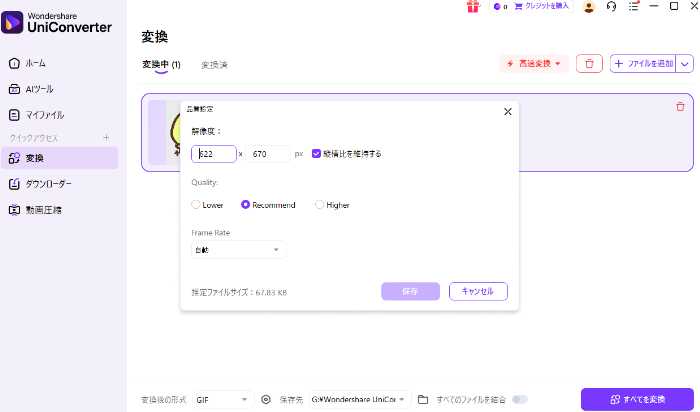Switch to the 変換済 tab
Viewport: 700px width, 412px height.
(214, 65)
